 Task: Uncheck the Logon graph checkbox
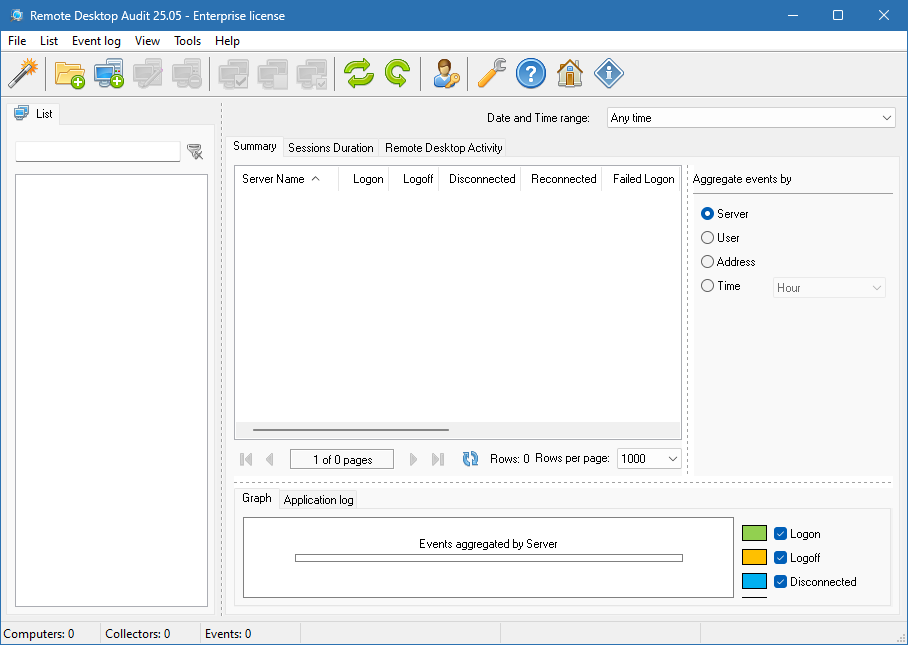[x=781, y=534]
